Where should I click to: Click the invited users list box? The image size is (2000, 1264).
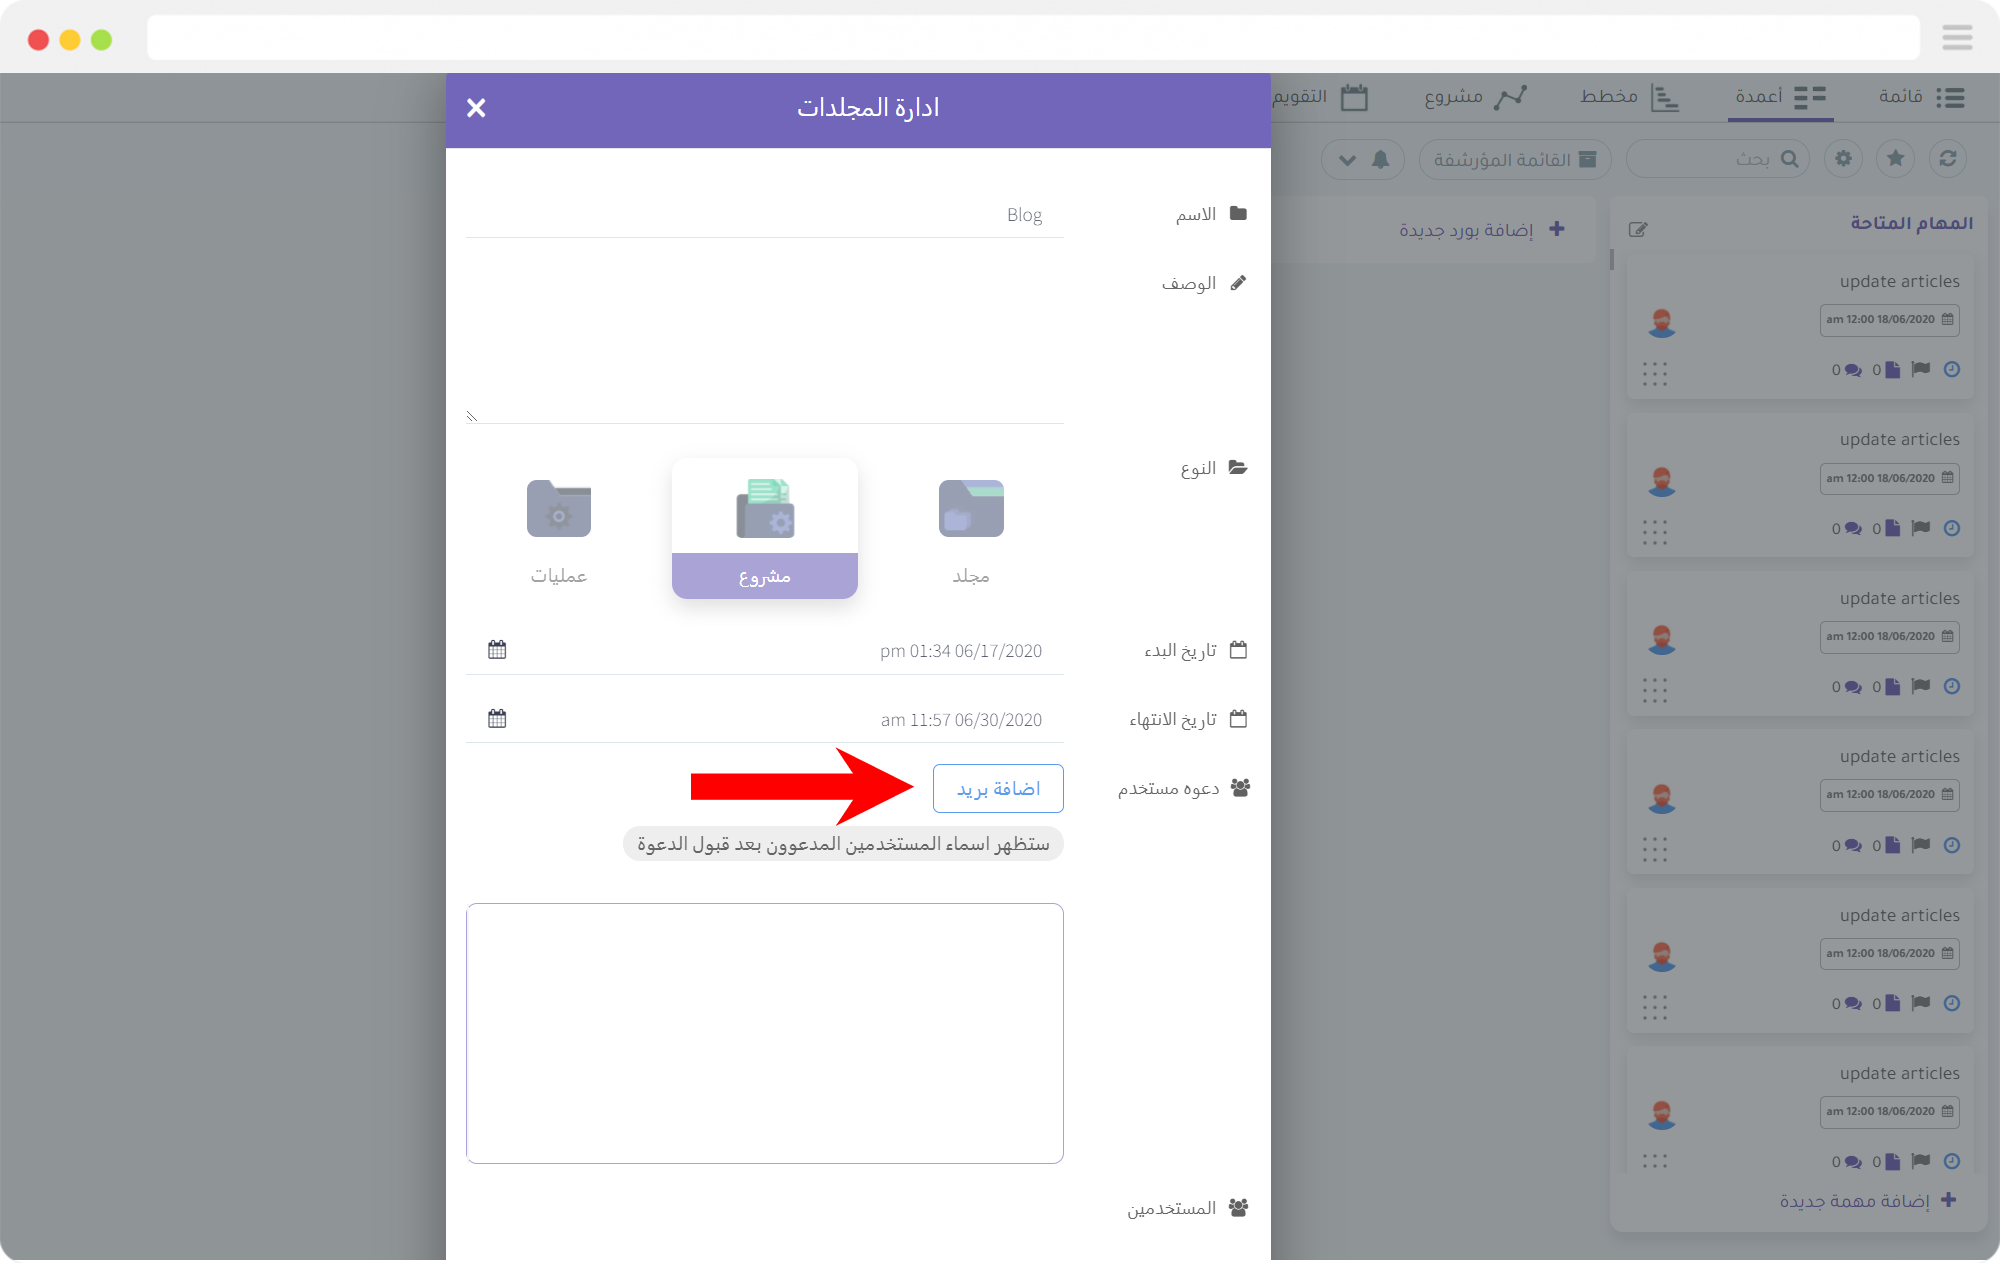click(x=765, y=1033)
